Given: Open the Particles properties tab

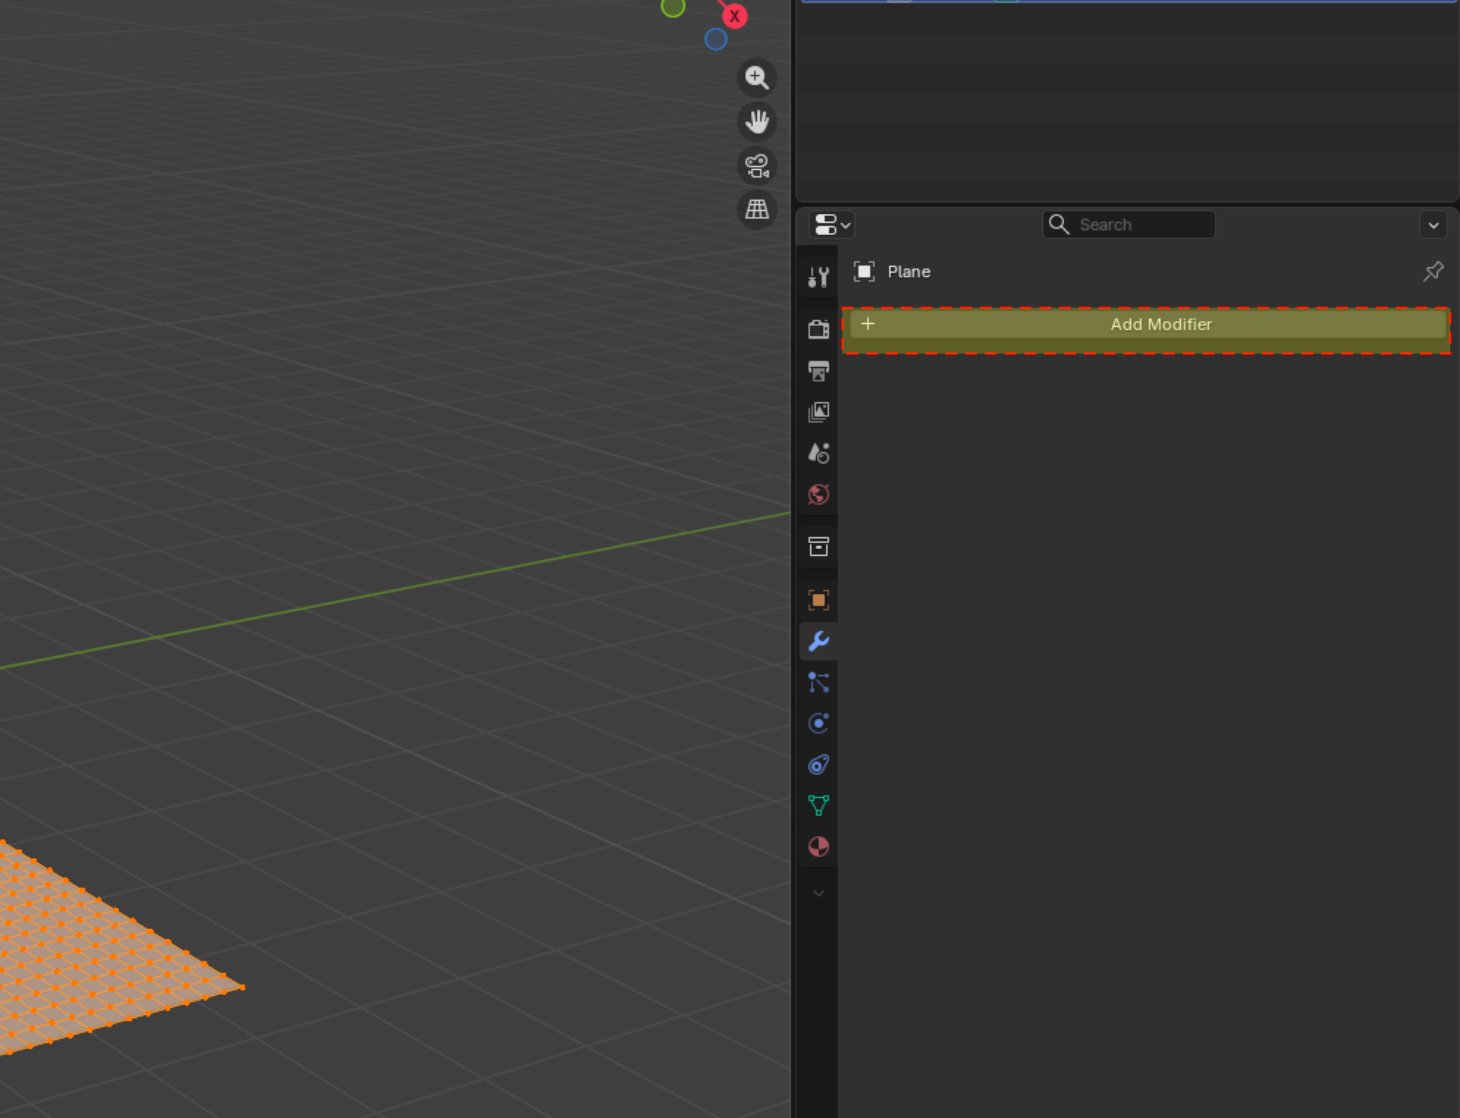Looking at the screenshot, I should tap(819, 682).
